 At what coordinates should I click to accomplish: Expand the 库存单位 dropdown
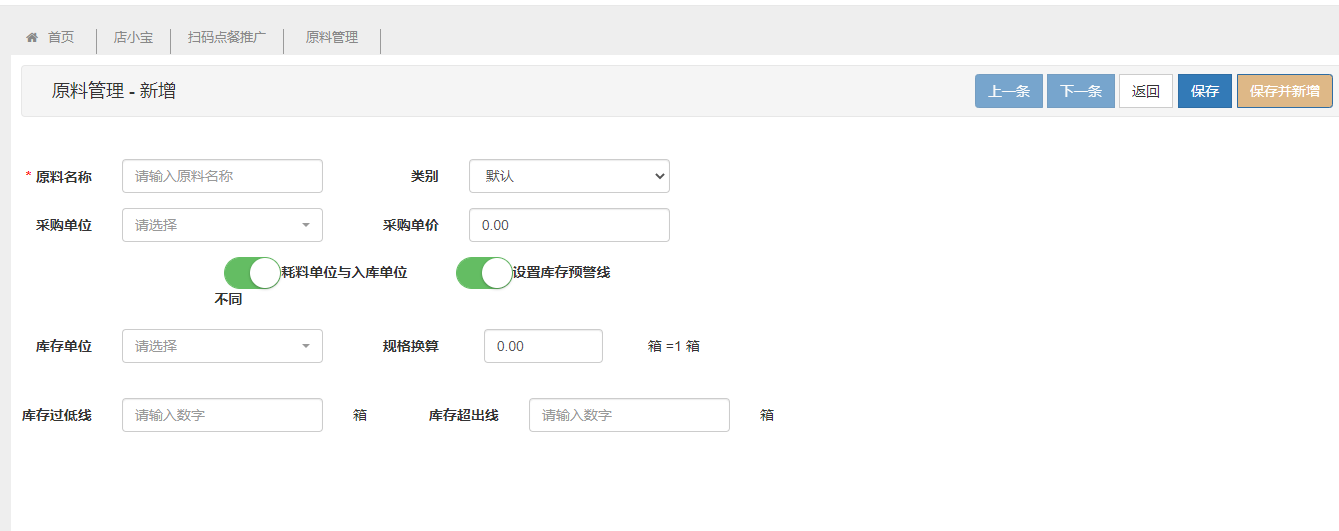[x=222, y=346]
